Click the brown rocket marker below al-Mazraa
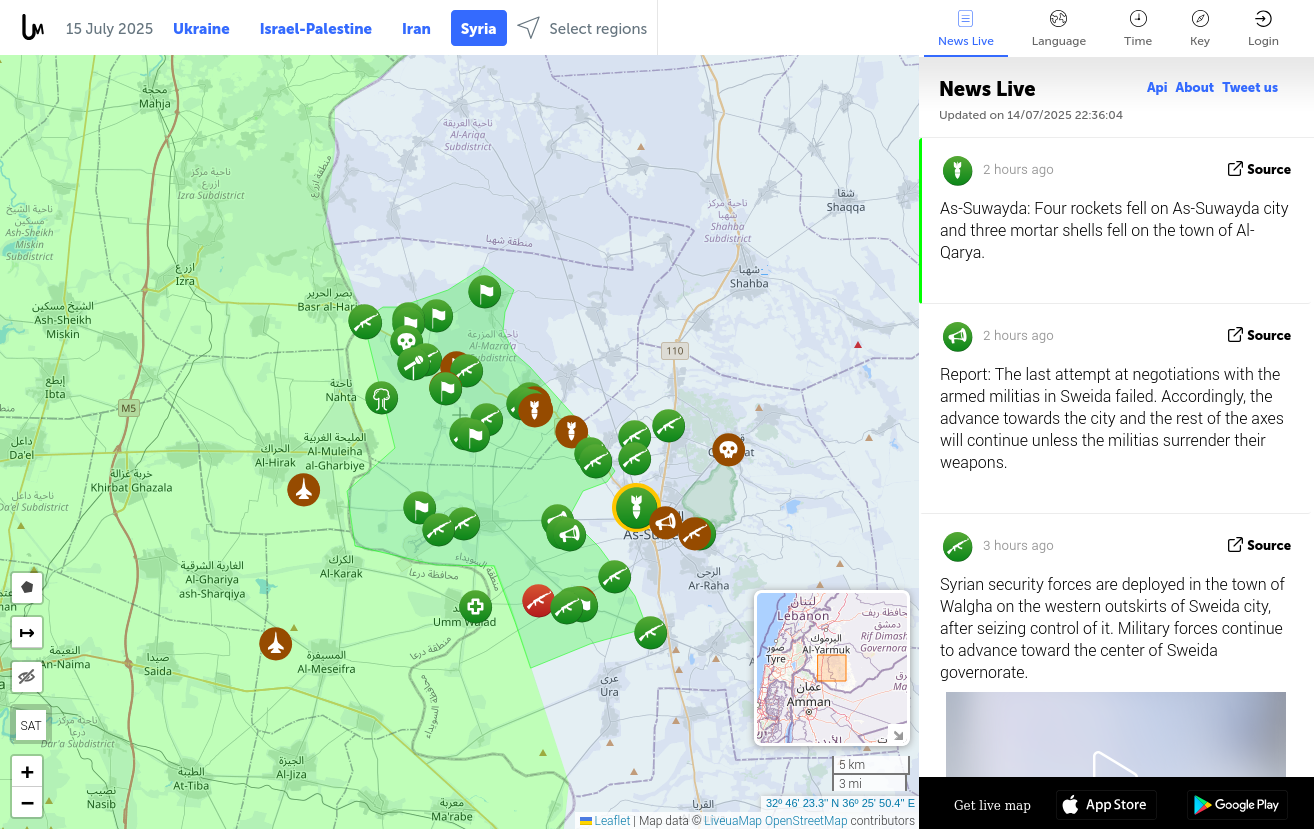 536,409
